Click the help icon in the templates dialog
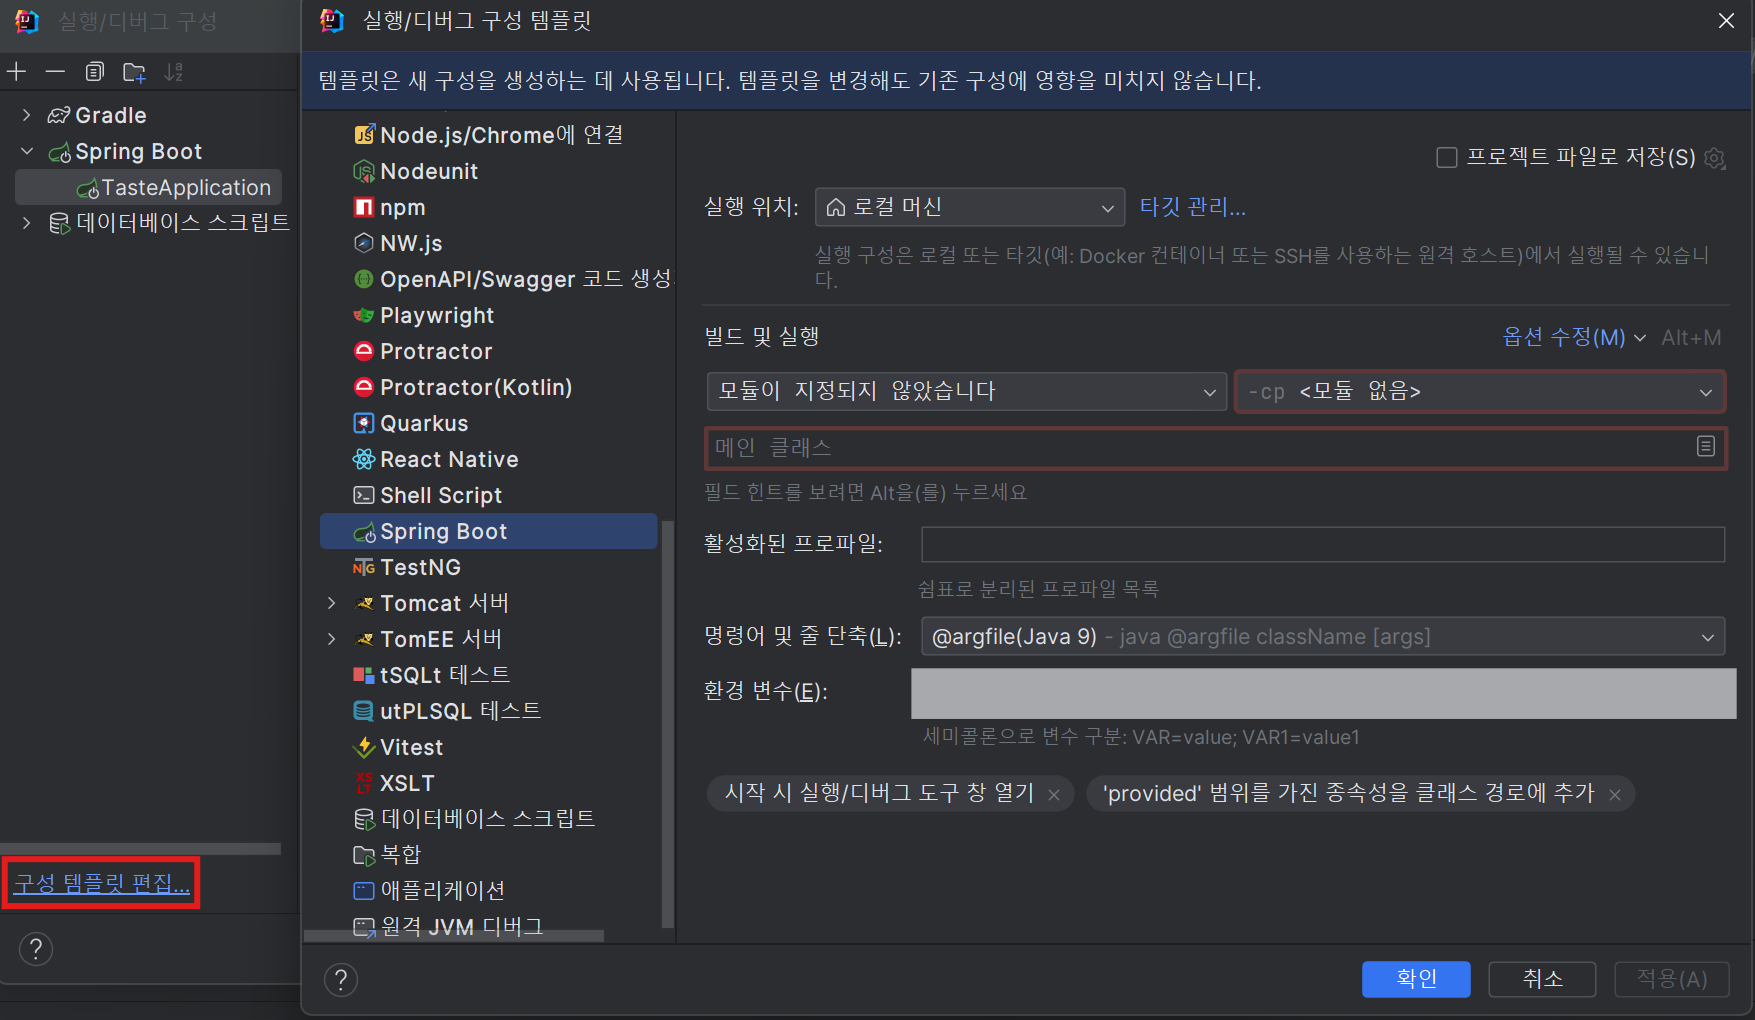The height and width of the screenshot is (1020, 1755). coord(341,979)
